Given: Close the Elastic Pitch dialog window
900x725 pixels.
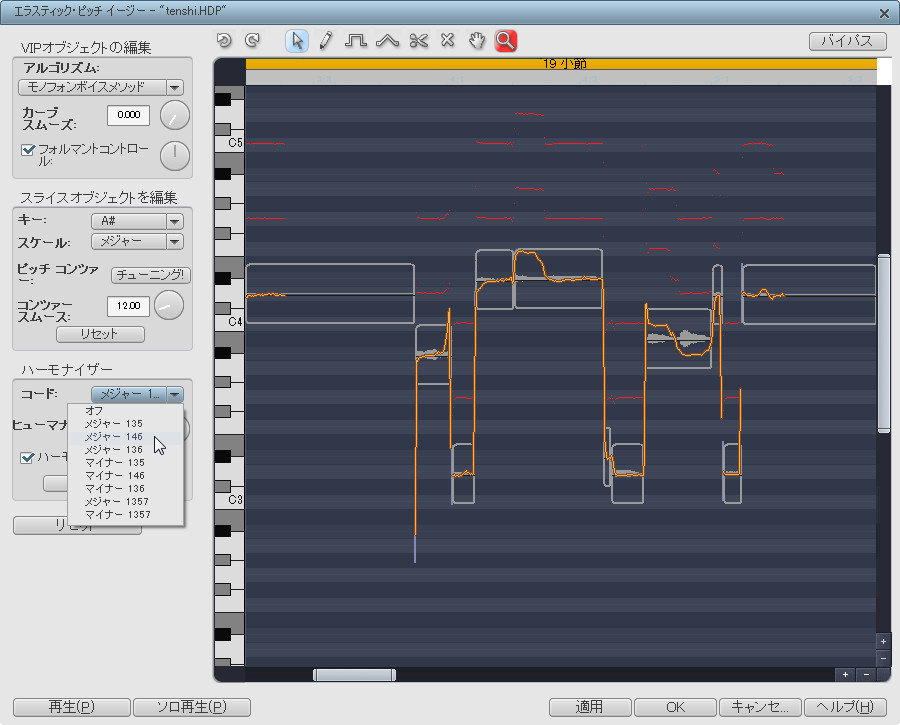Looking at the screenshot, I should pos(885,13).
